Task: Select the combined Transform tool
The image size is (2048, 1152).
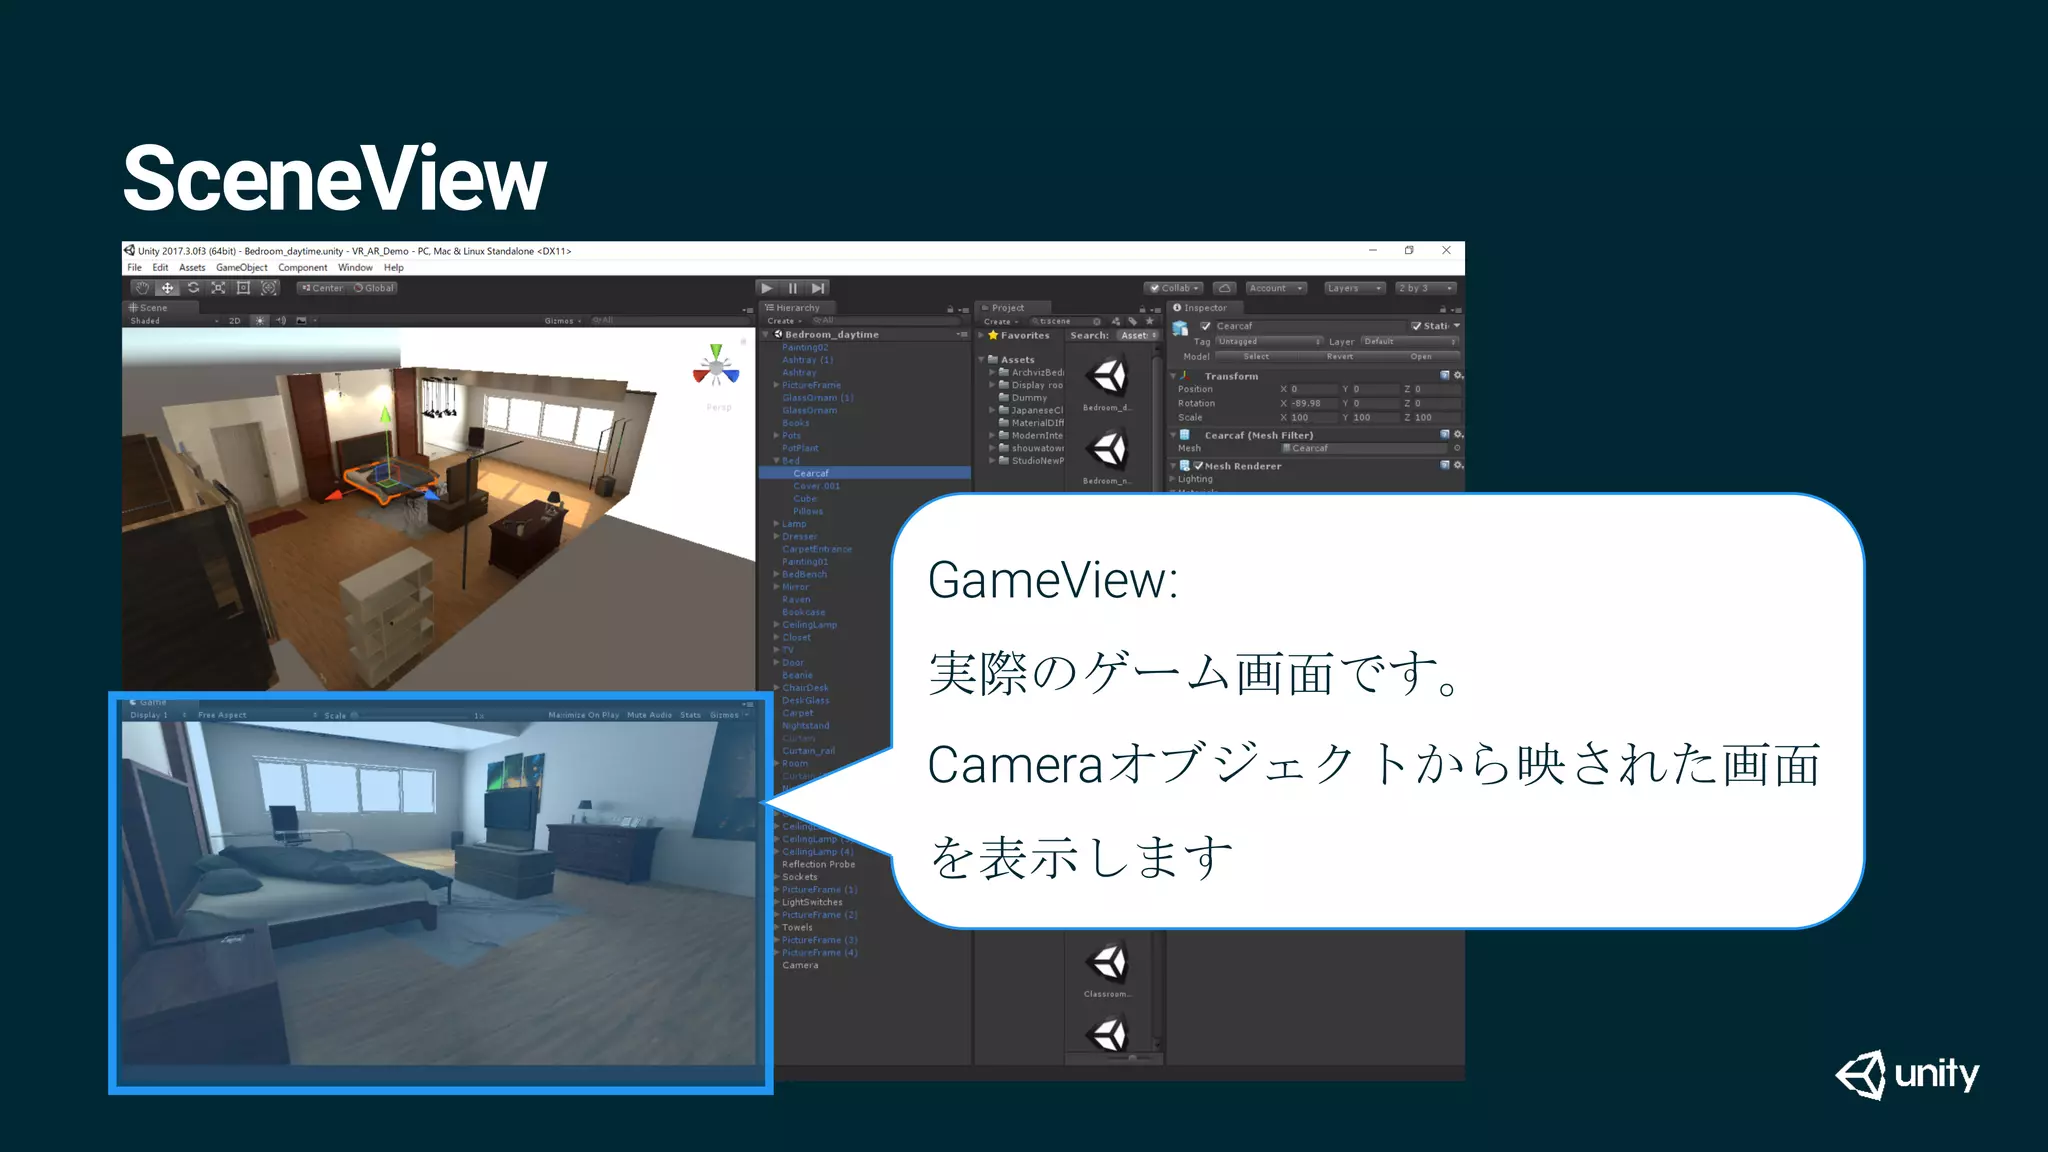Action: [269, 288]
